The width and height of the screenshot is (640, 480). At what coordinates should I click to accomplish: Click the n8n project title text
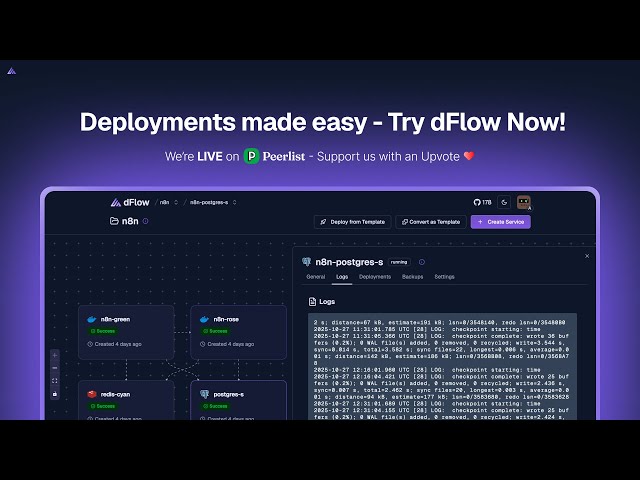pos(130,221)
